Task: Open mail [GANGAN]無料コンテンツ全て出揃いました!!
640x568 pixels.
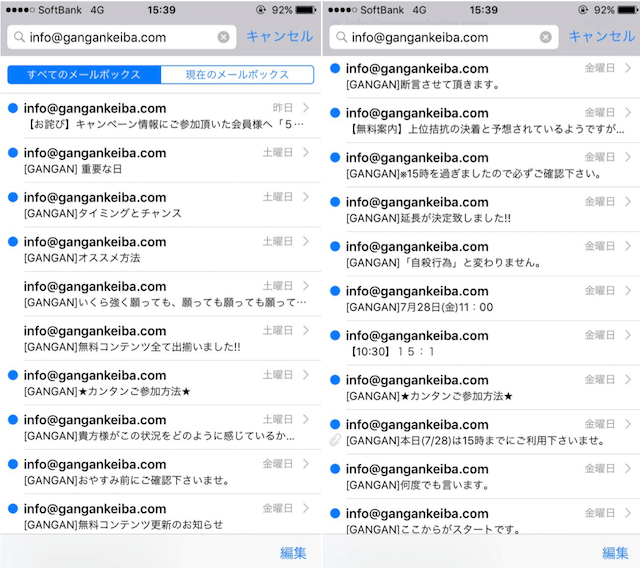Action: [x=161, y=338]
